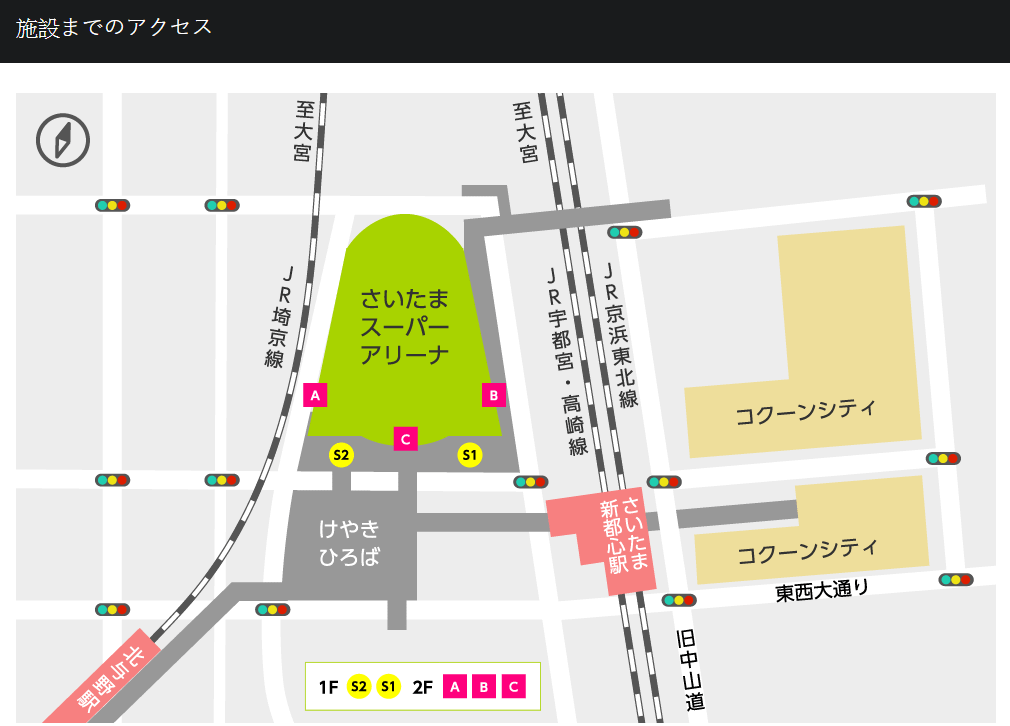The image size is (1010, 726).
Task: Click the 至大宮 label by the 埼京線 tracks
Action: [303, 131]
